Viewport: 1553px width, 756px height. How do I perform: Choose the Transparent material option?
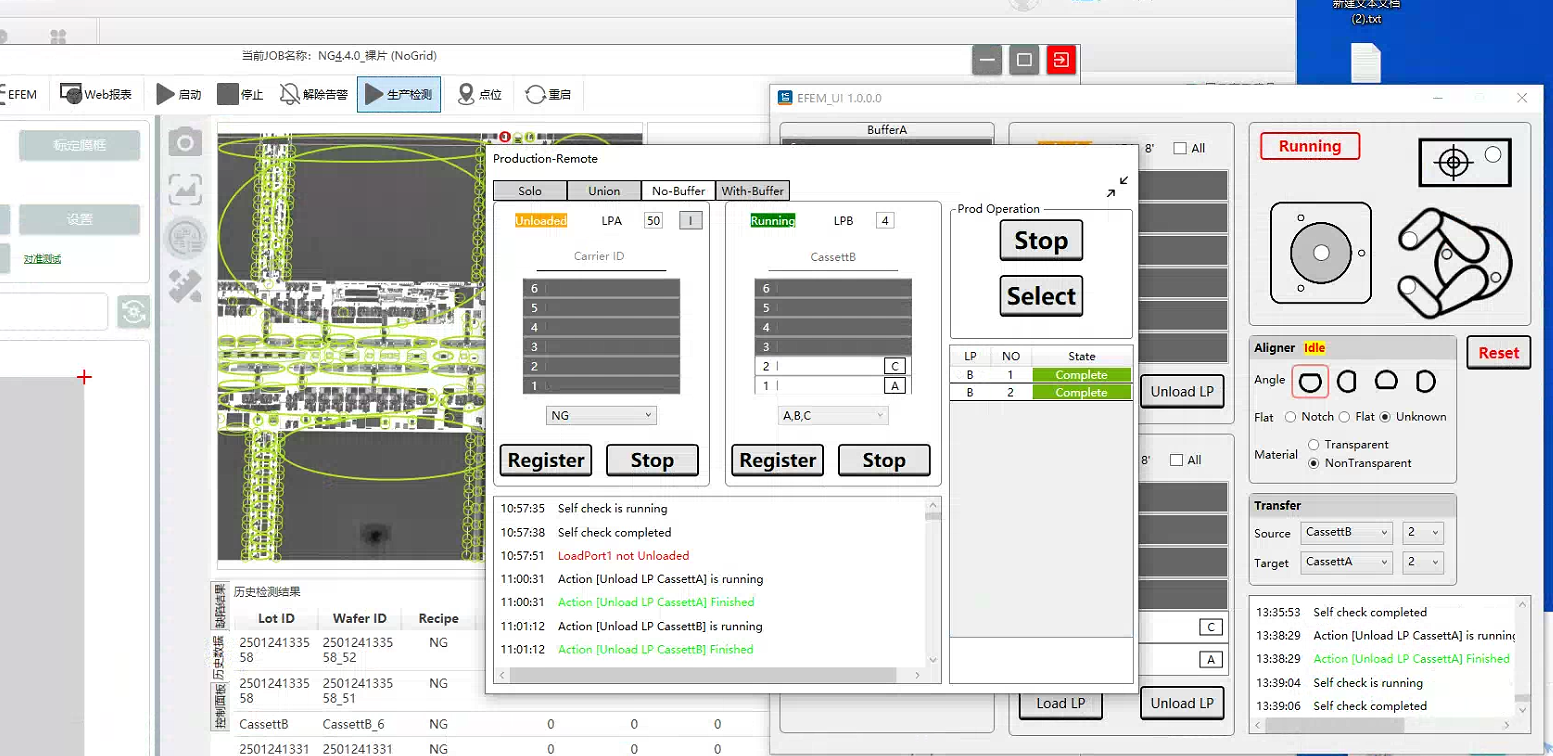tap(1314, 444)
